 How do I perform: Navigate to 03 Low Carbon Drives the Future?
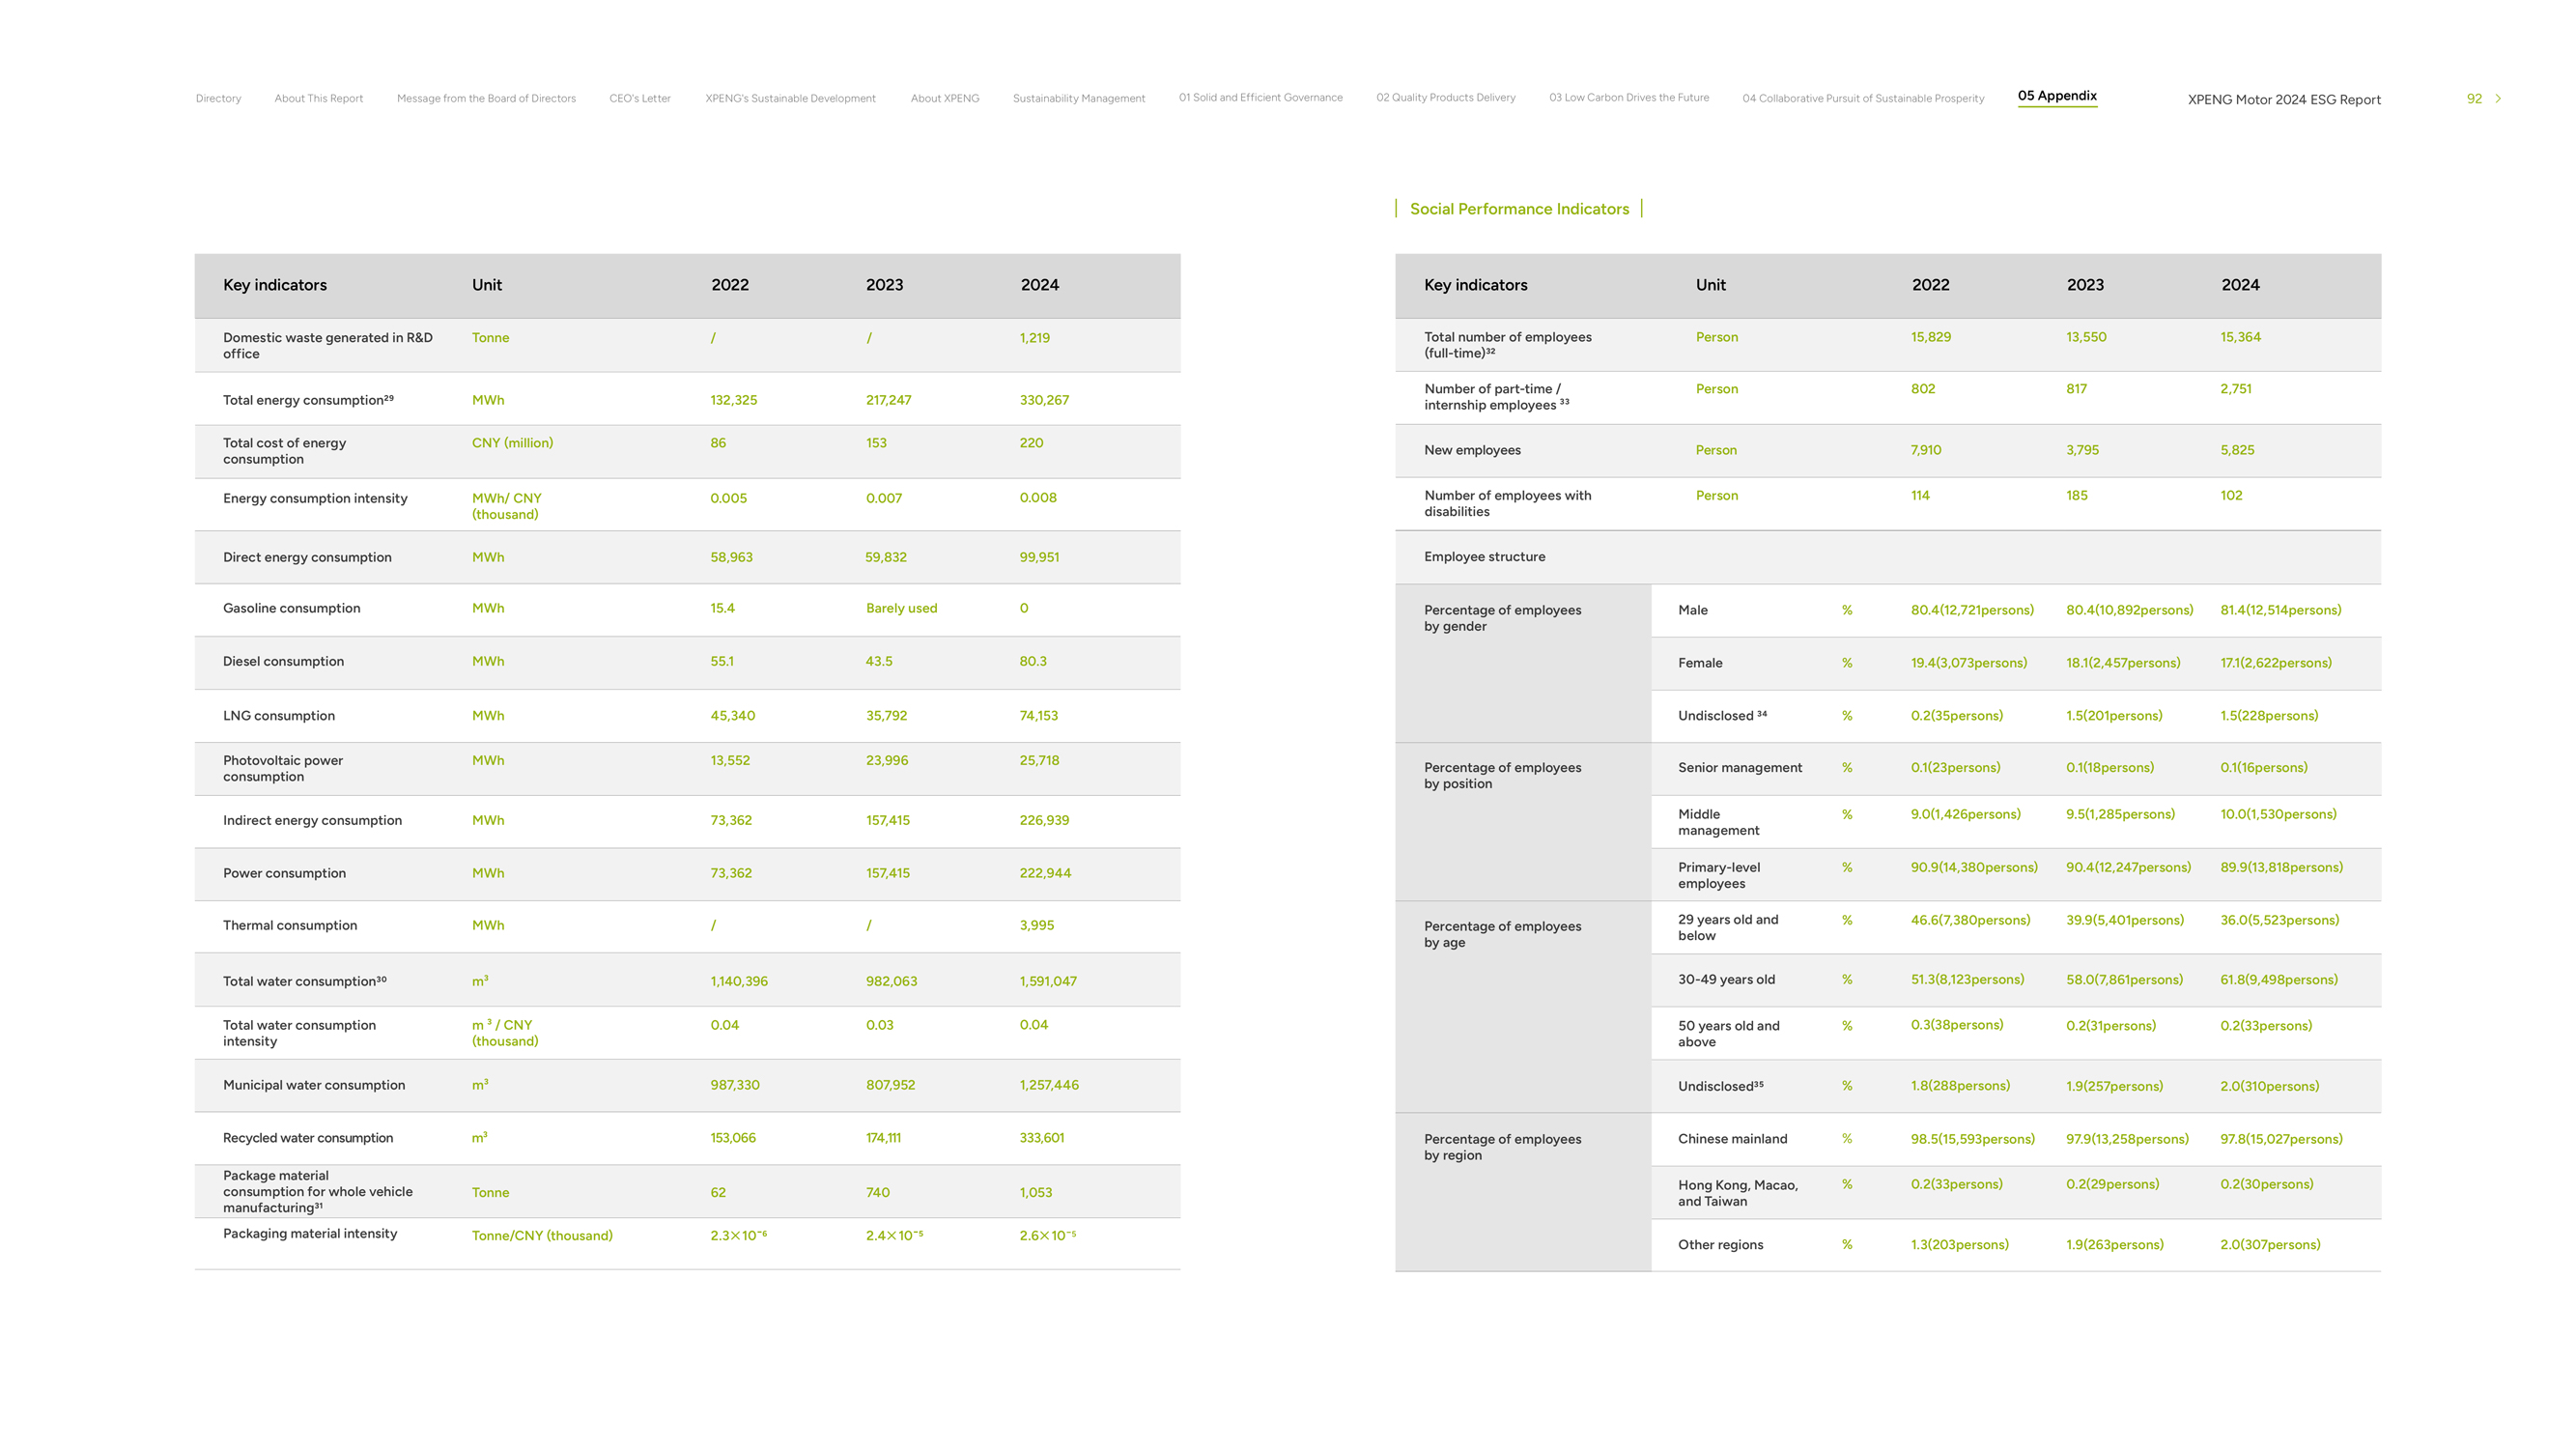tap(1628, 98)
